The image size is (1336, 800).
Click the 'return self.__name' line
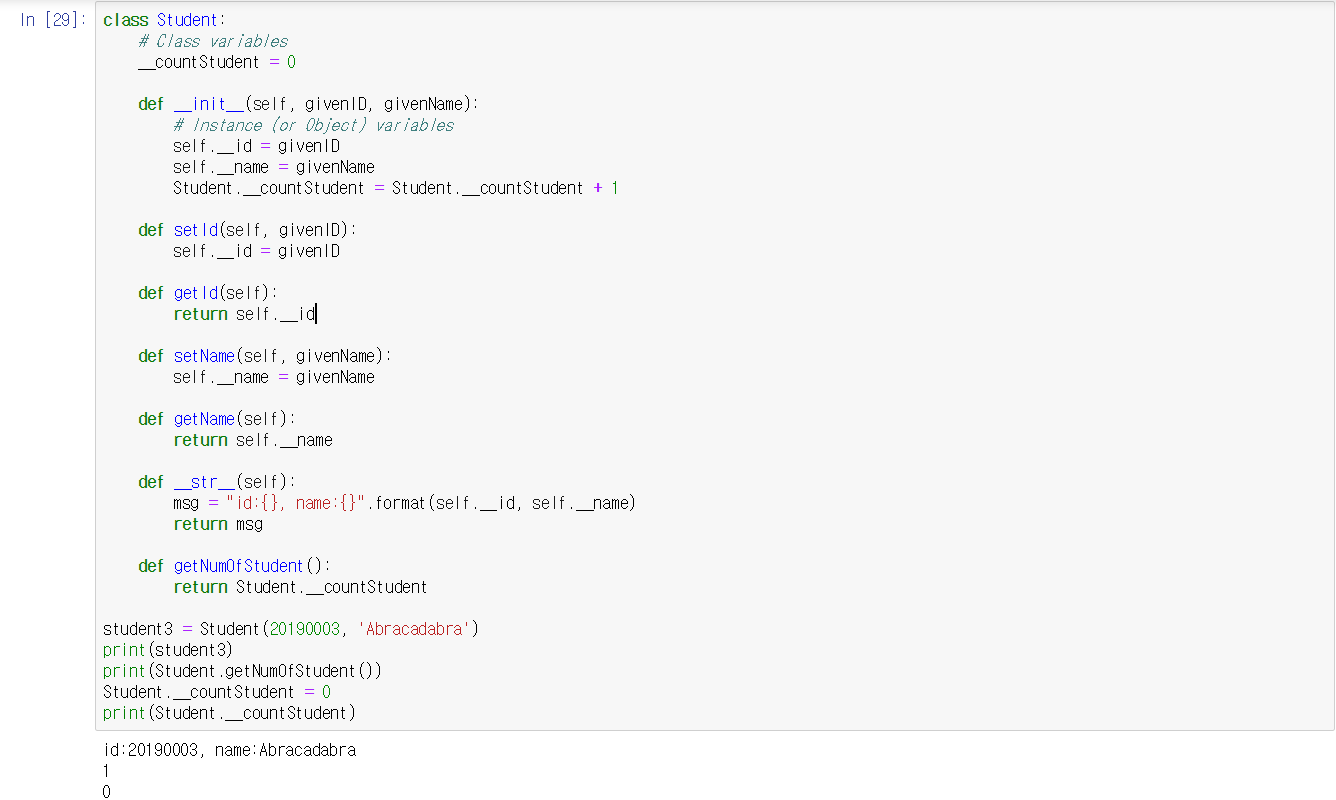253,440
